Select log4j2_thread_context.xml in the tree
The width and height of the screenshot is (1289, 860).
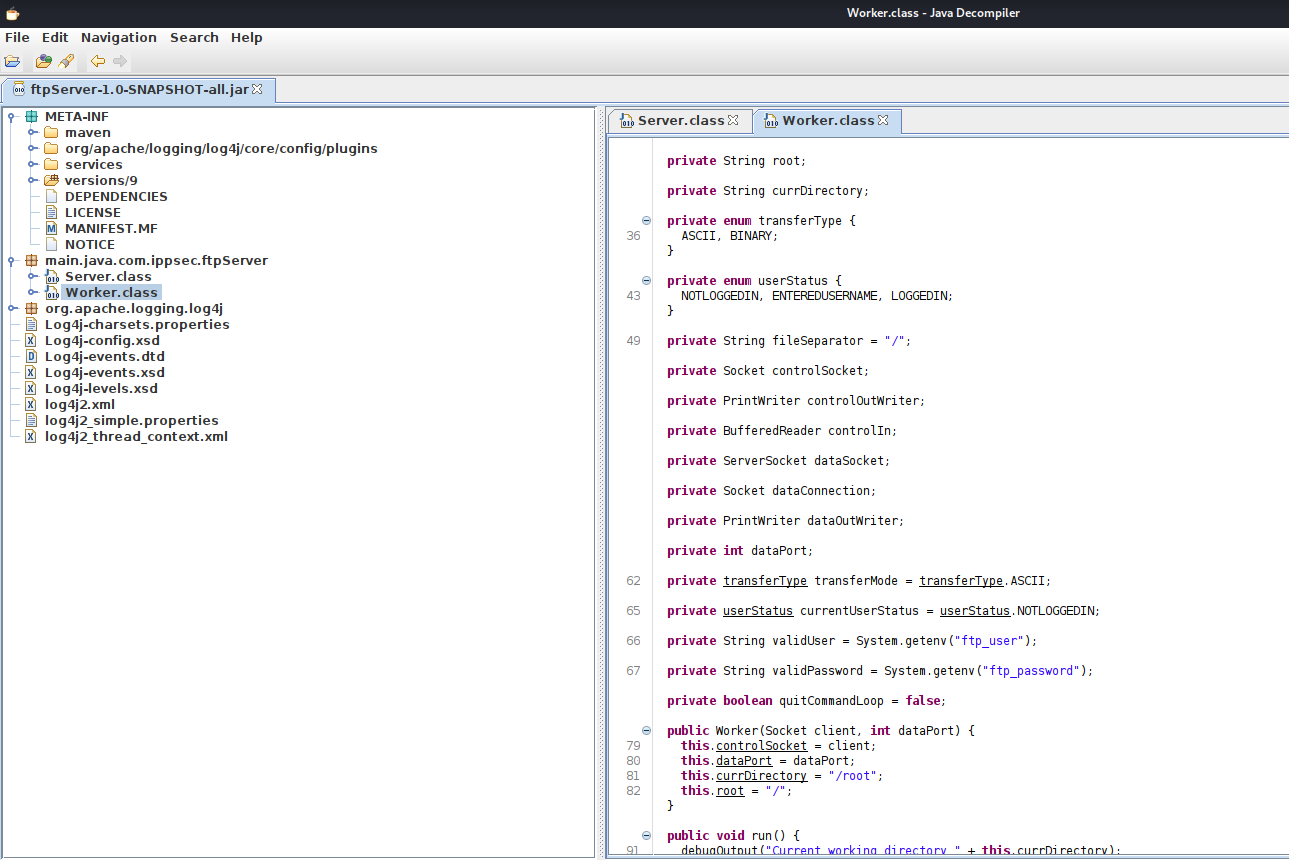pyautogui.click(x=136, y=436)
